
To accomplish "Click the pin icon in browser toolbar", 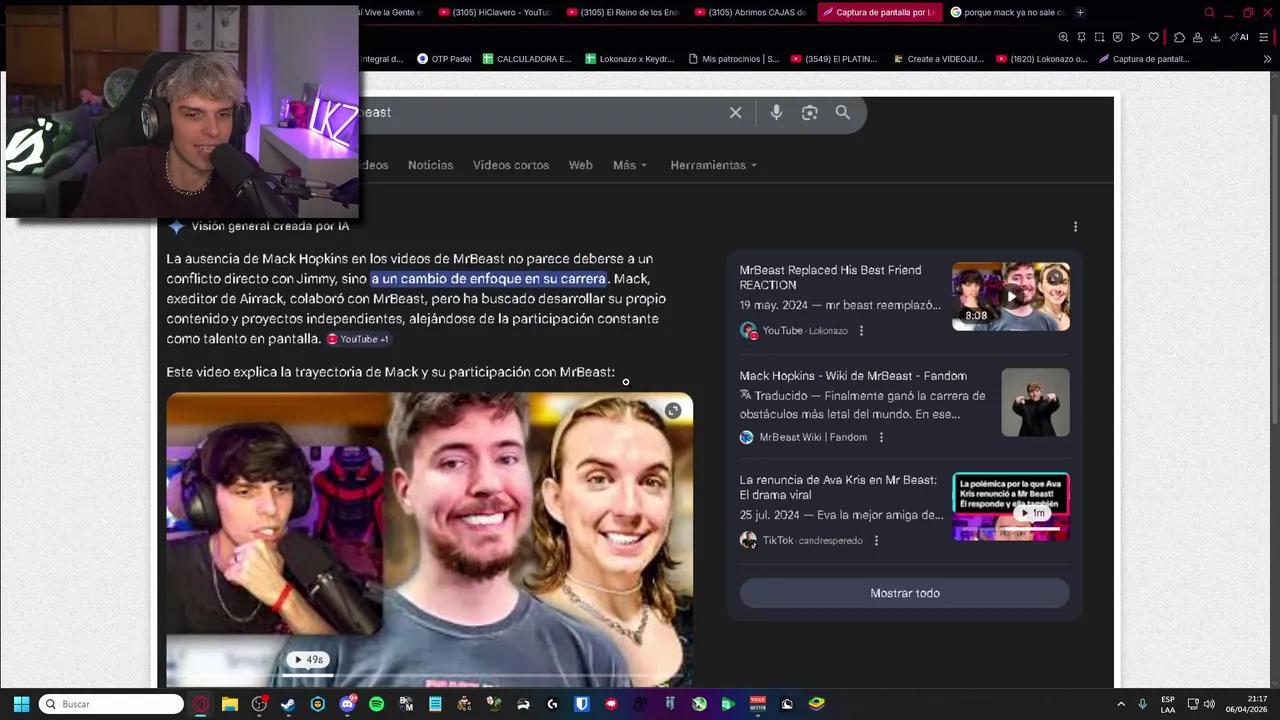I will click(1081, 37).
